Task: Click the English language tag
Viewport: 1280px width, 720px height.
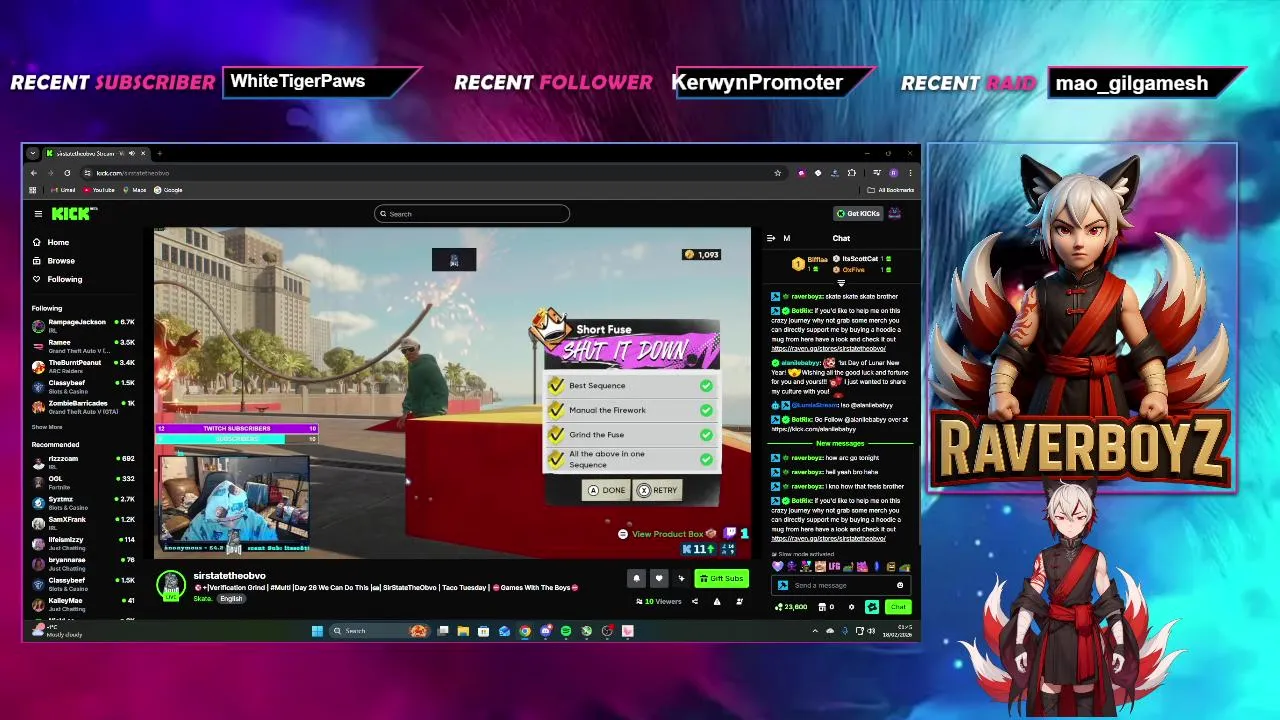Action: [x=231, y=599]
